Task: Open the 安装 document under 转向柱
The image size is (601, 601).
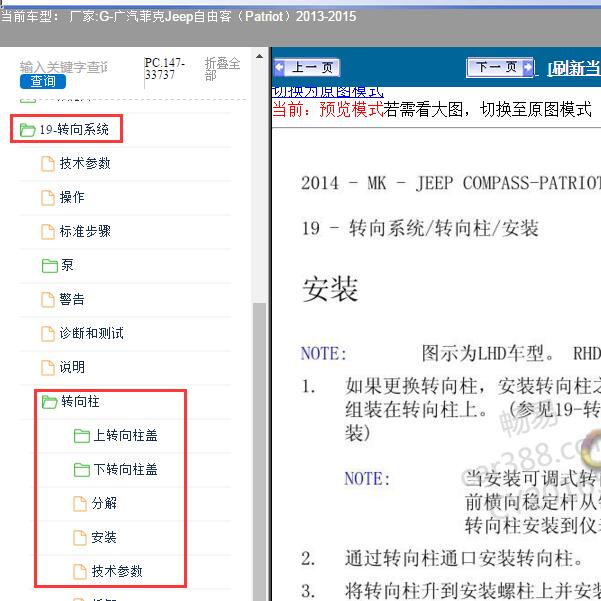Action: coord(104,537)
